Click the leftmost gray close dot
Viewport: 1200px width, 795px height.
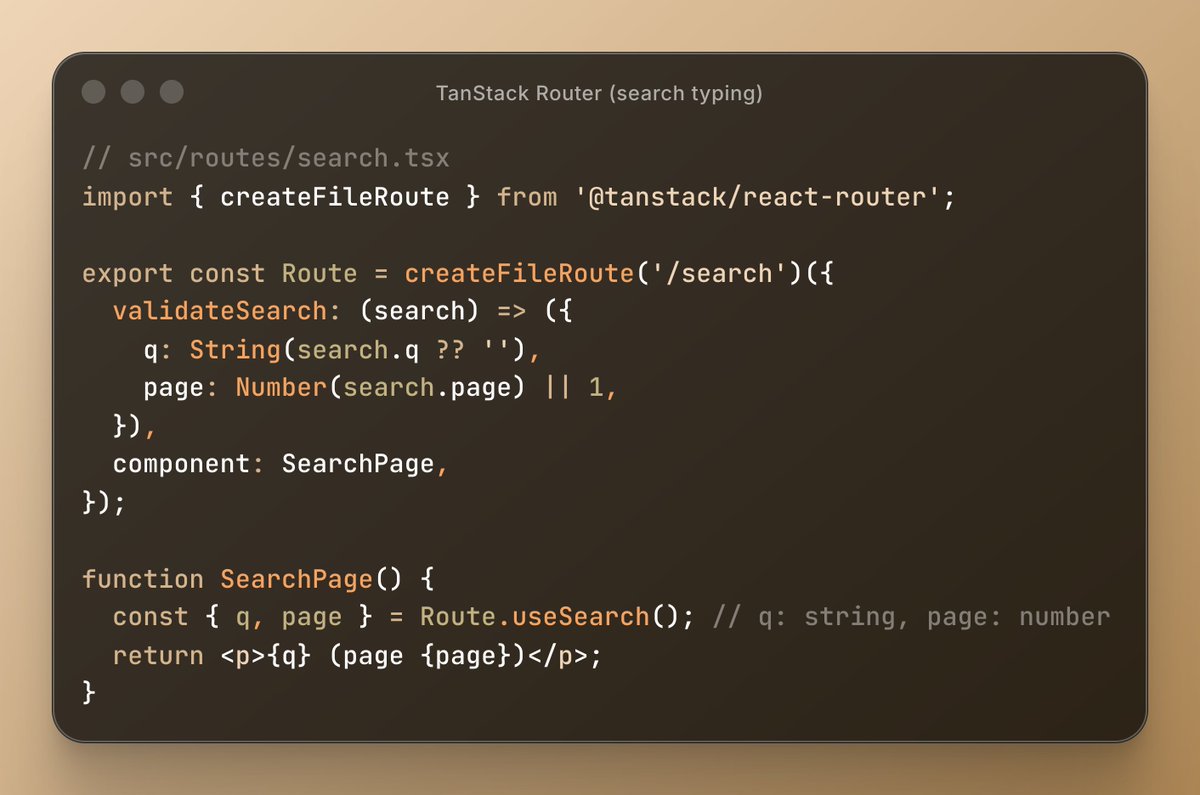tap(93, 92)
